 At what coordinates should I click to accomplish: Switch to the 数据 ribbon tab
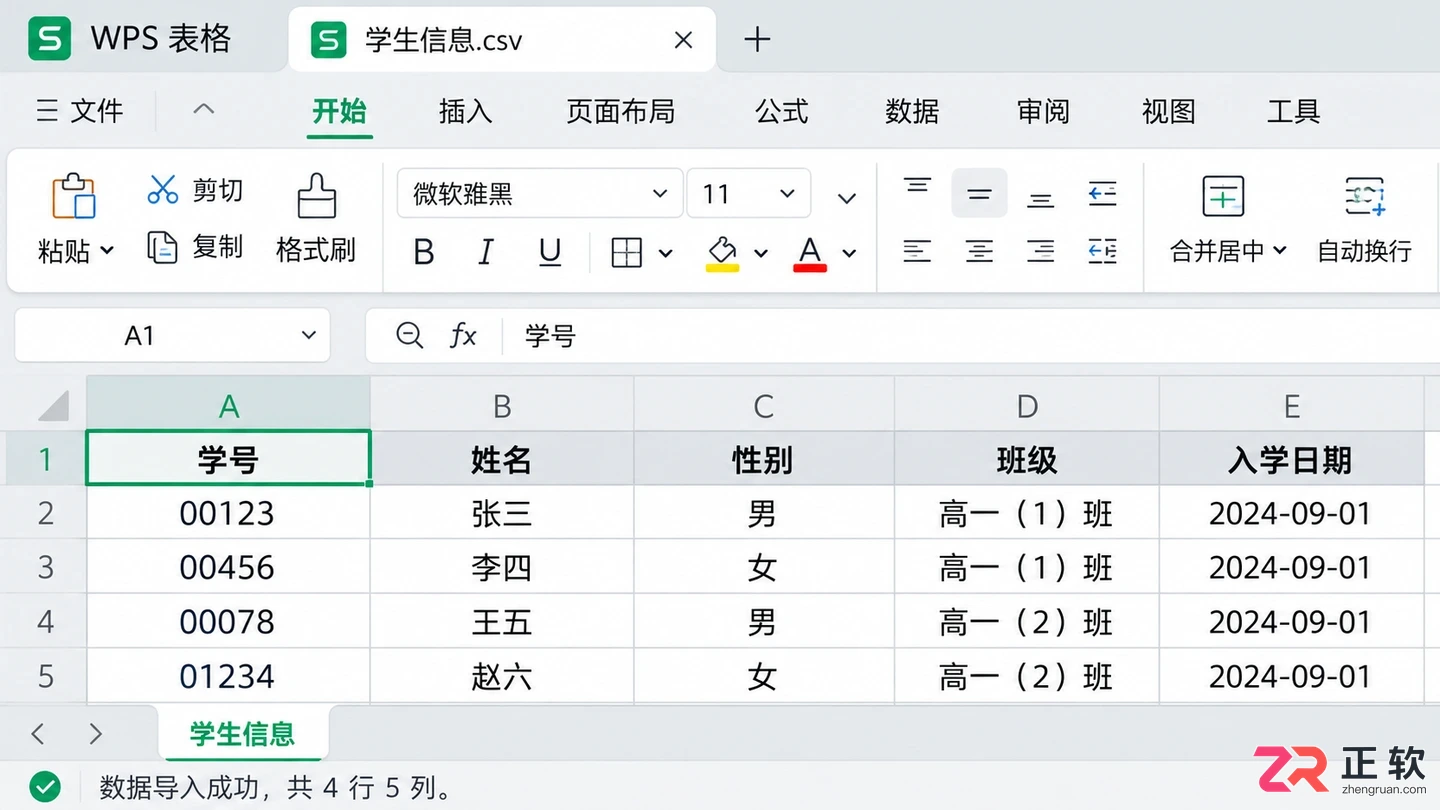click(x=911, y=111)
